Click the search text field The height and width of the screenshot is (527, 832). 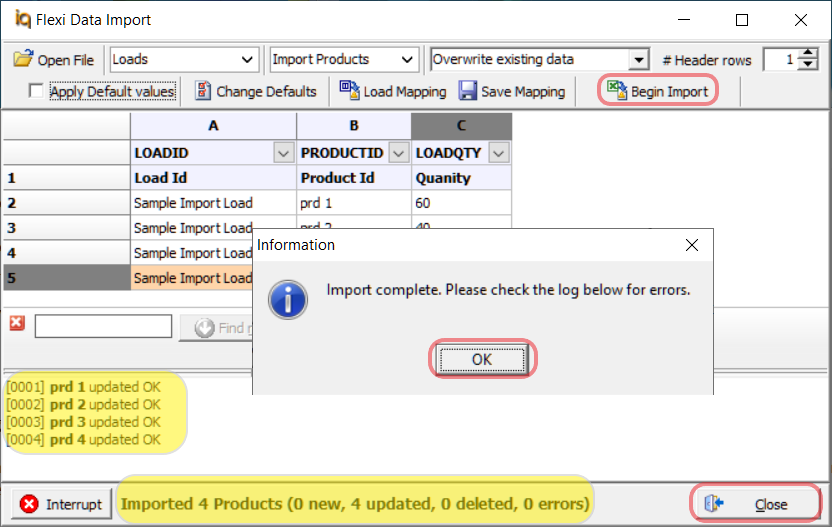pyautogui.click(x=103, y=326)
